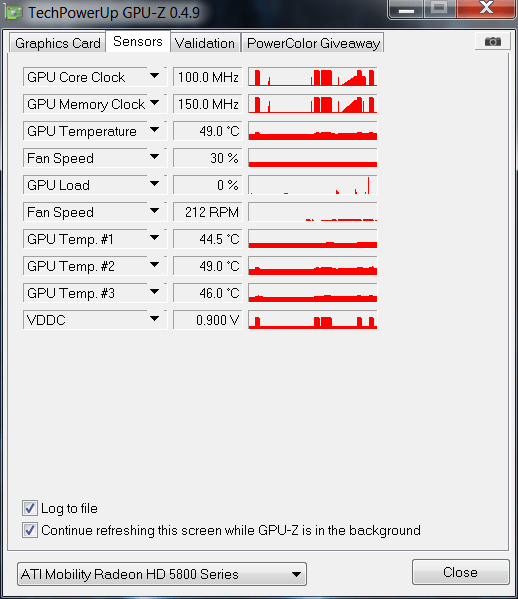
Task: Expand the GPU Load dropdown arrow
Action: pos(155,185)
